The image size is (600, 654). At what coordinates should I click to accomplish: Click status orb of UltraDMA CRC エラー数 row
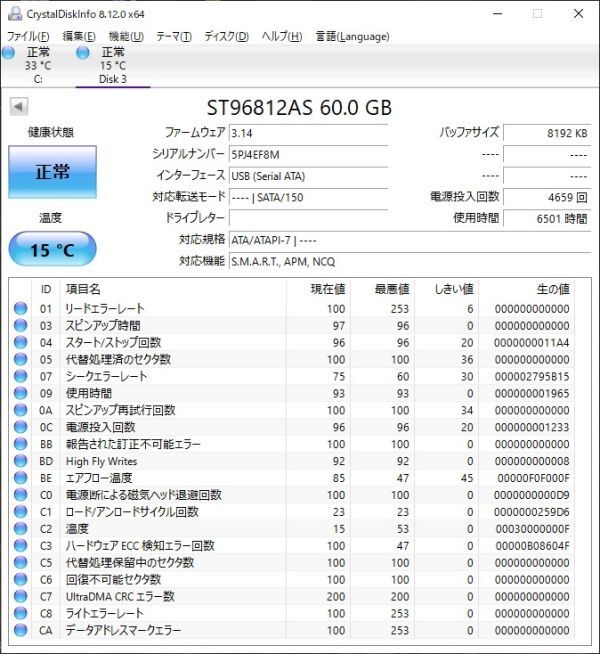click(20, 596)
